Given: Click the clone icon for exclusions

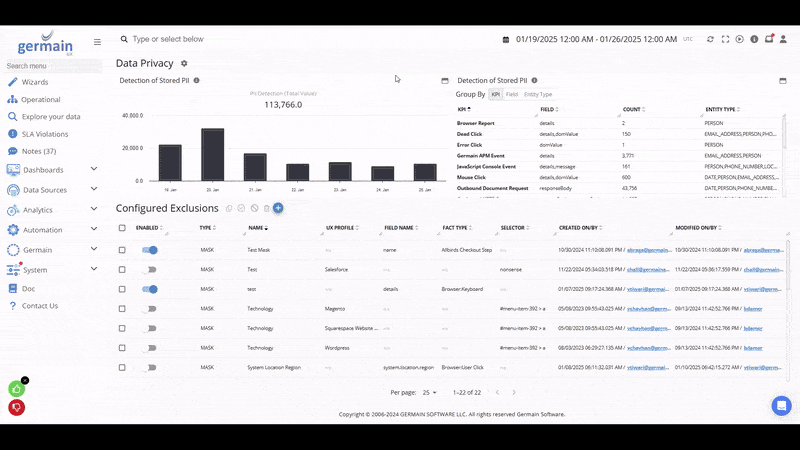Looking at the screenshot, I should coord(229,208).
